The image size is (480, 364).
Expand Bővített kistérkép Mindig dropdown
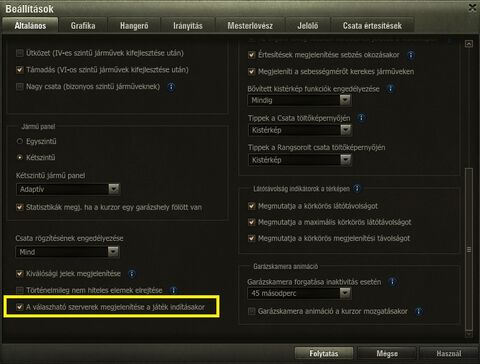click(299, 100)
